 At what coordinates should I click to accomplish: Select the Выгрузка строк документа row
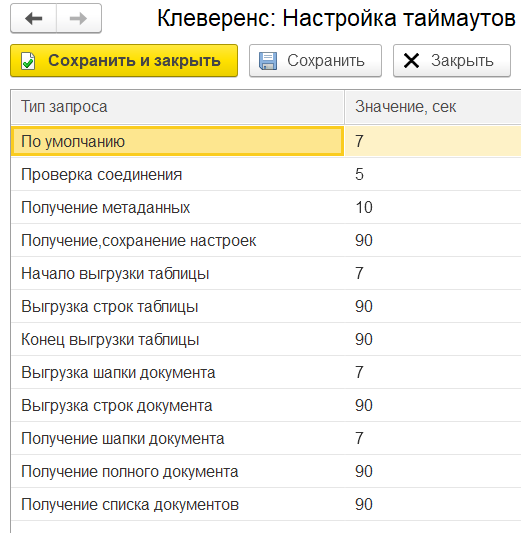266,405
